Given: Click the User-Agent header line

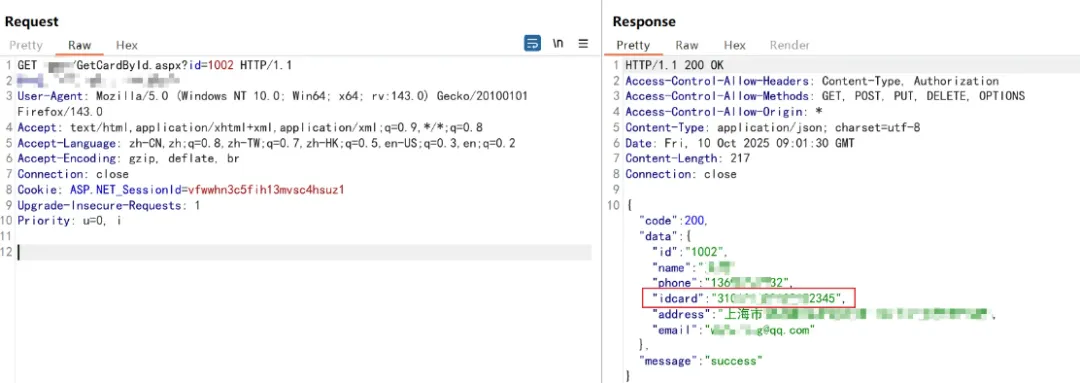Looking at the screenshot, I should 273,103.
